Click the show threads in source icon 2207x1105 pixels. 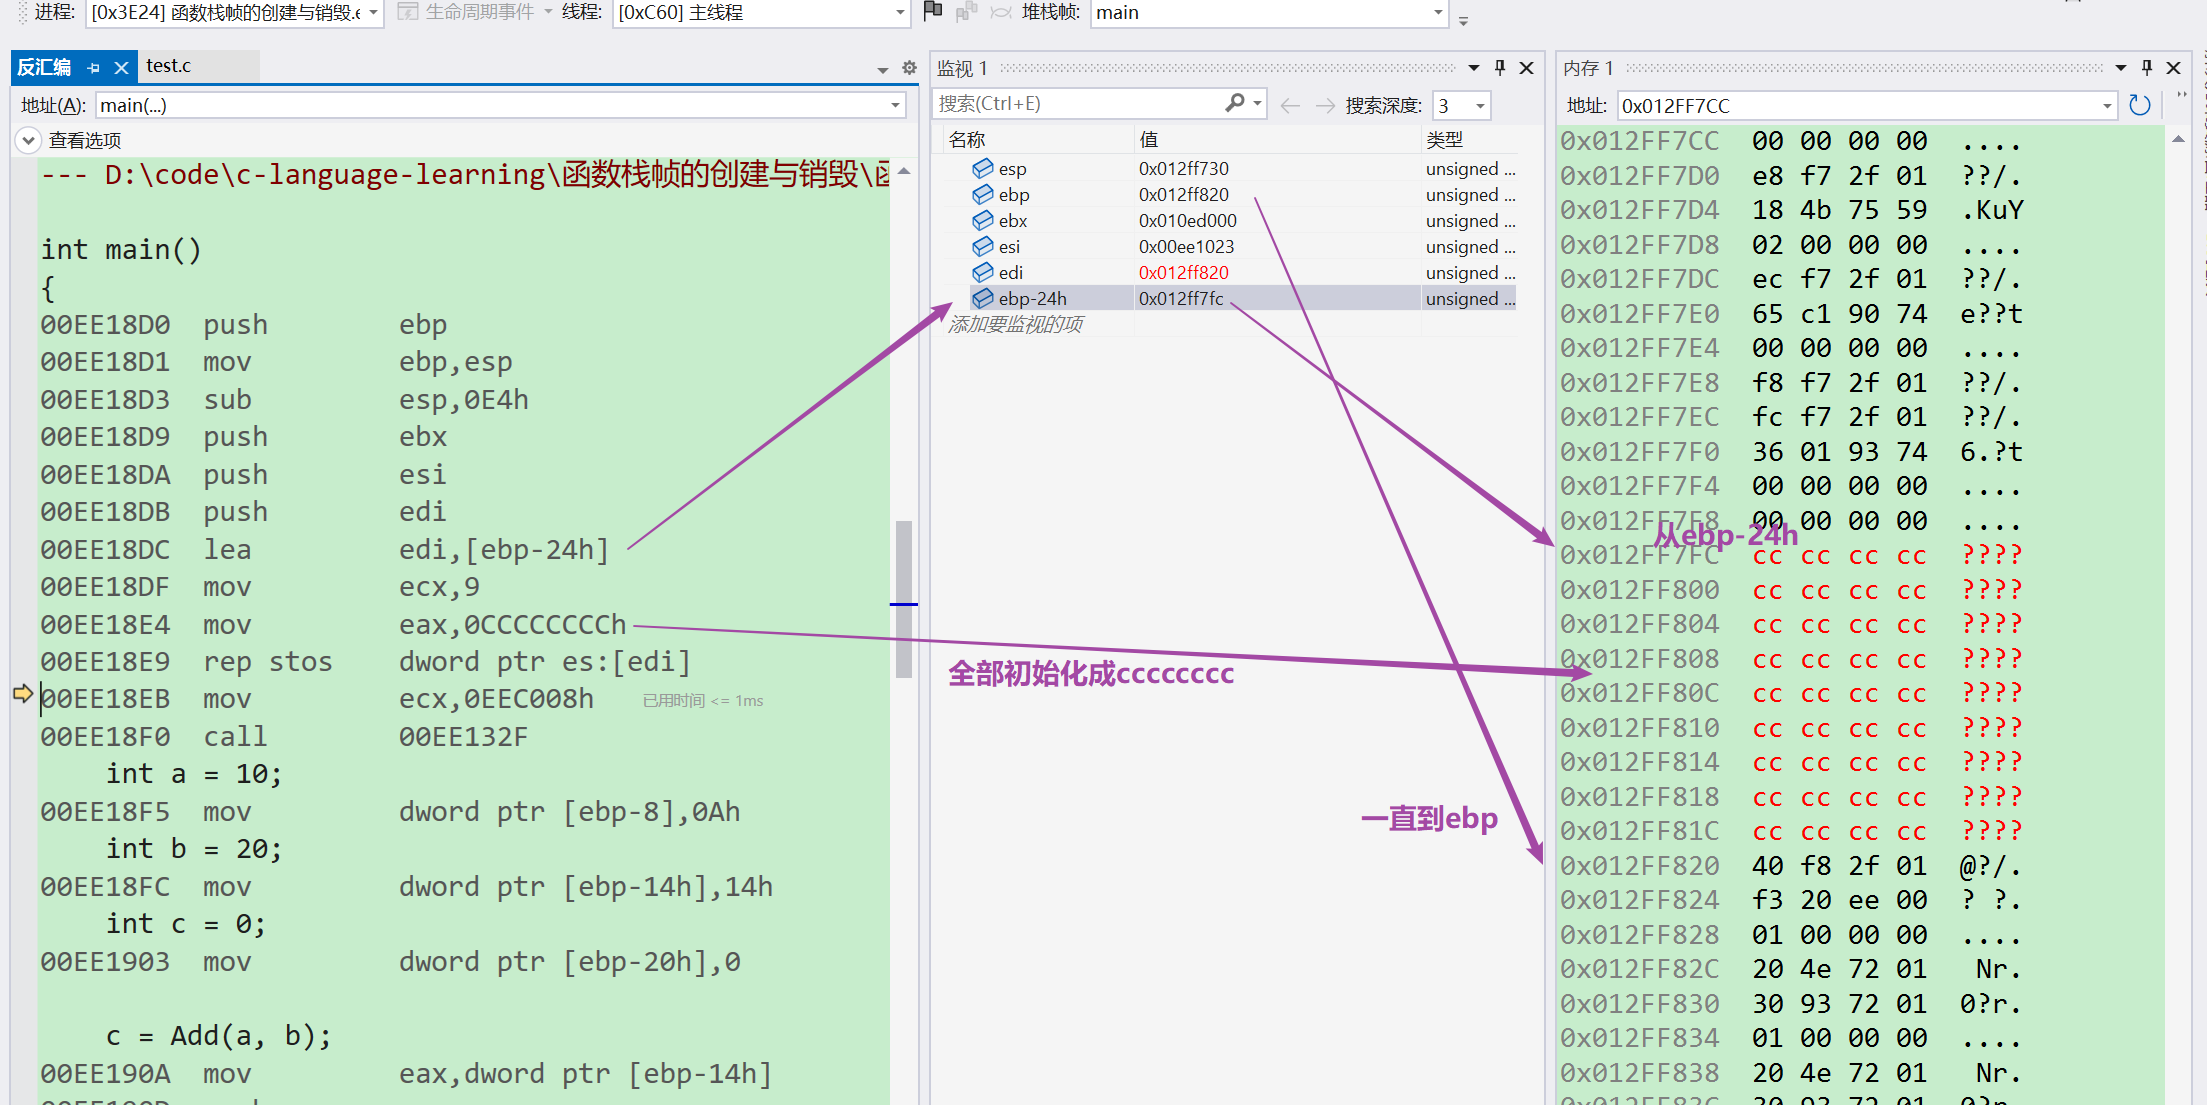point(966,12)
